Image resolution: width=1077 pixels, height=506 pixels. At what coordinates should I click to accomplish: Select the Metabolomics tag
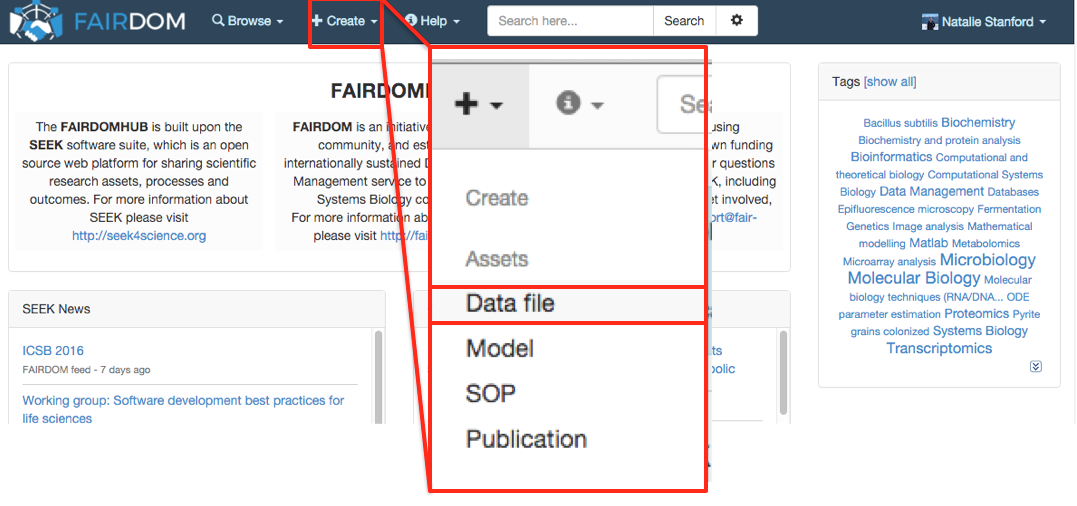coord(986,244)
